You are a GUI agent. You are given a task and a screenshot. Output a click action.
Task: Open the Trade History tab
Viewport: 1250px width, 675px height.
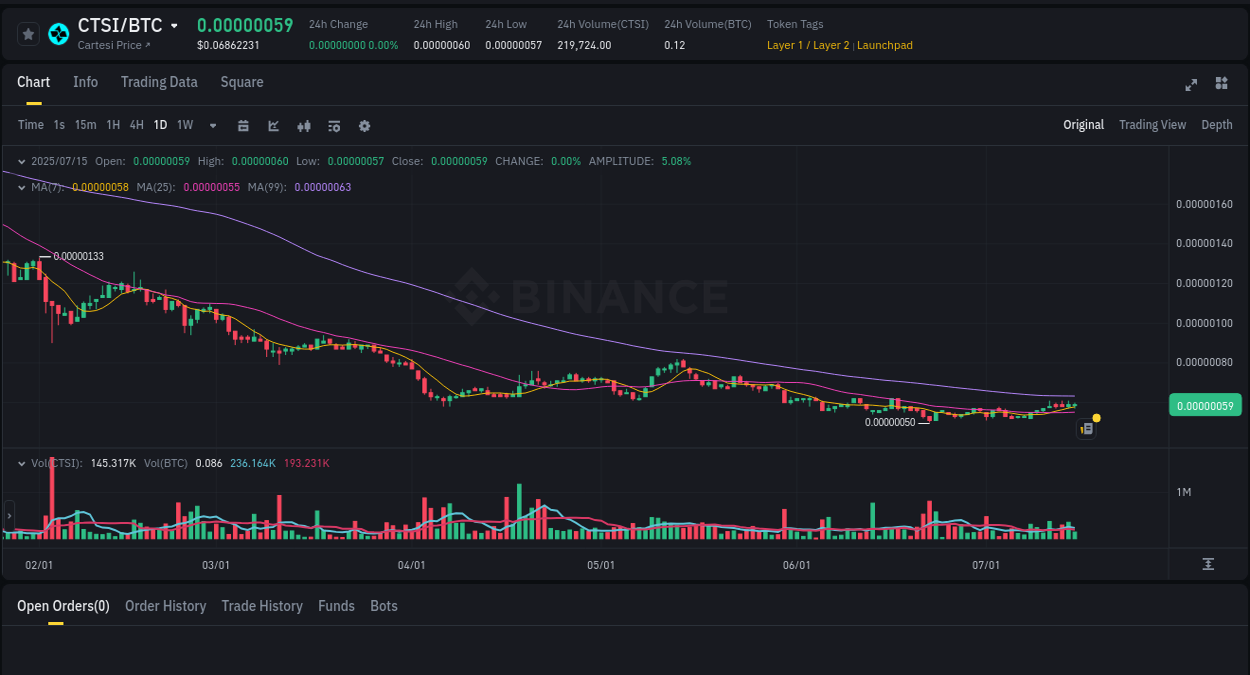262,606
